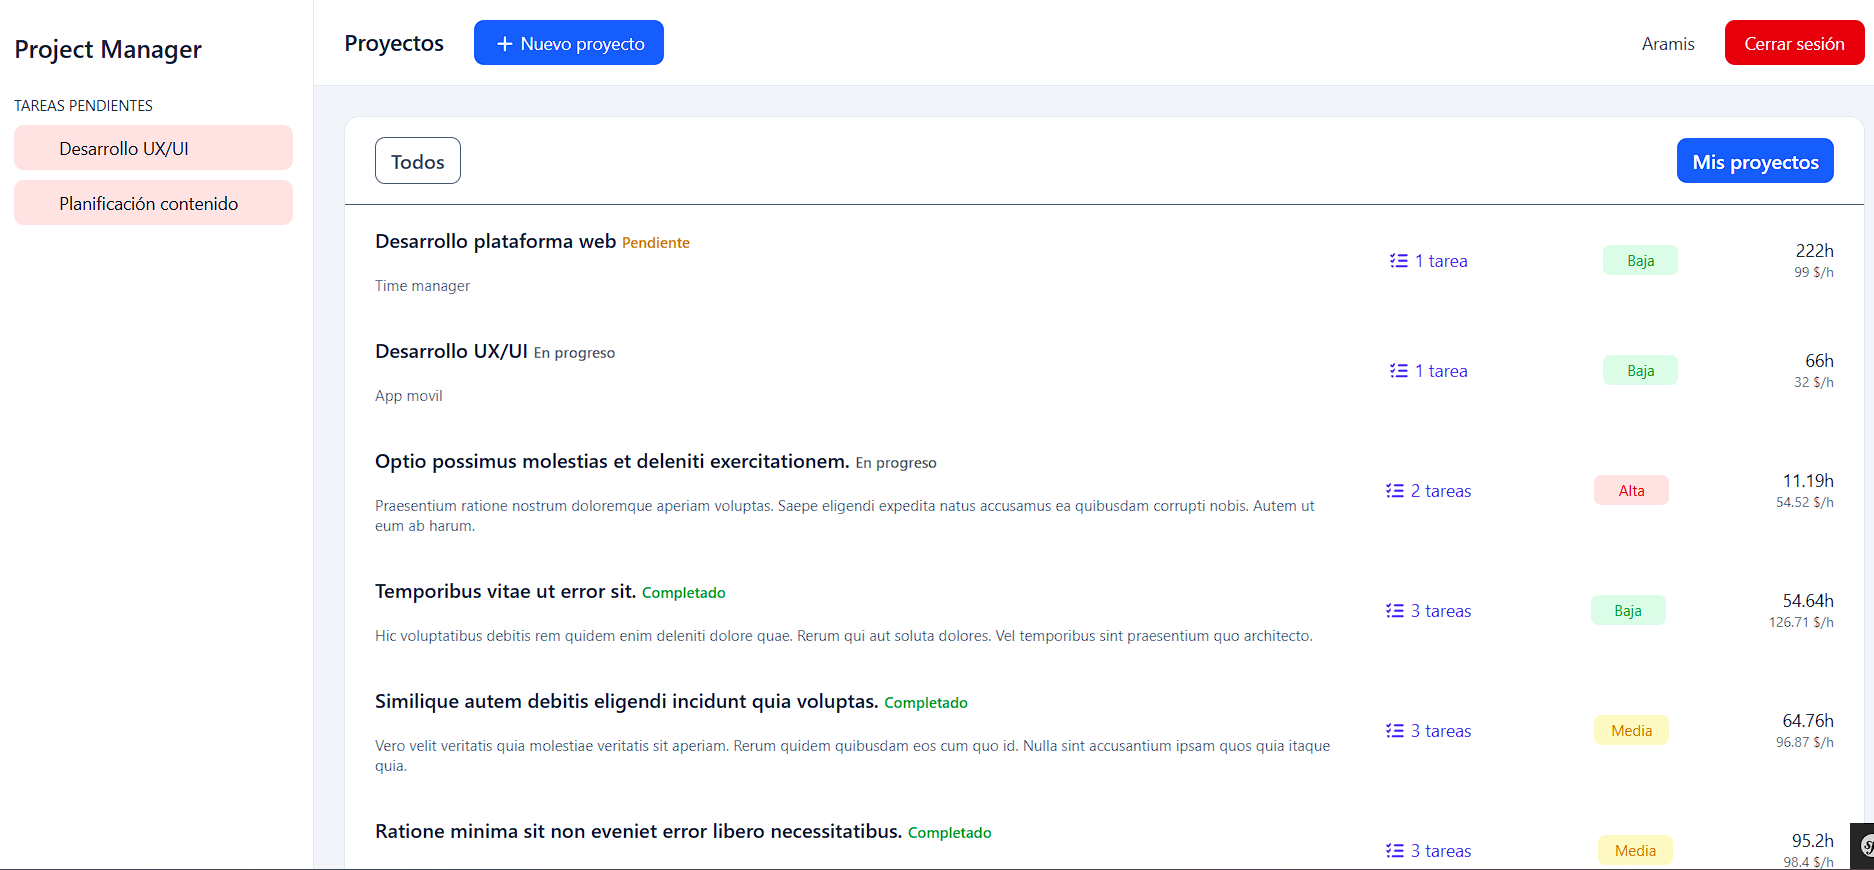The width and height of the screenshot is (1874, 870).
Task: Open the Temporibus vitae ut error sit project
Action: point(505,591)
